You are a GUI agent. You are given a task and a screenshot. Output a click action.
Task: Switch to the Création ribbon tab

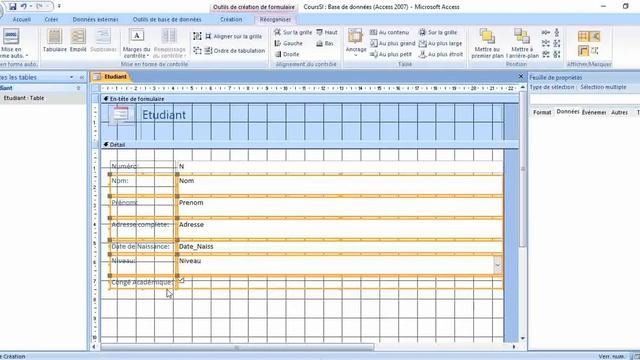tap(231, 20)
